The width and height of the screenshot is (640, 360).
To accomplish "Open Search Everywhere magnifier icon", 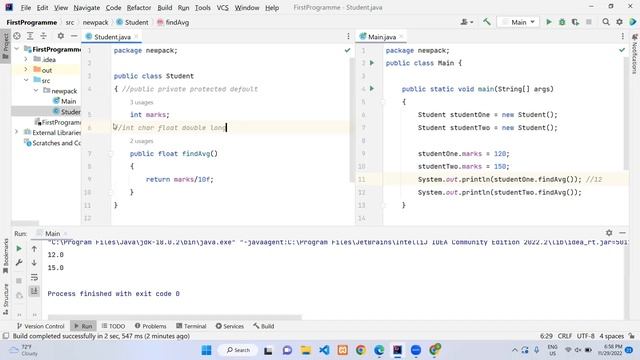I will point(606,22).
